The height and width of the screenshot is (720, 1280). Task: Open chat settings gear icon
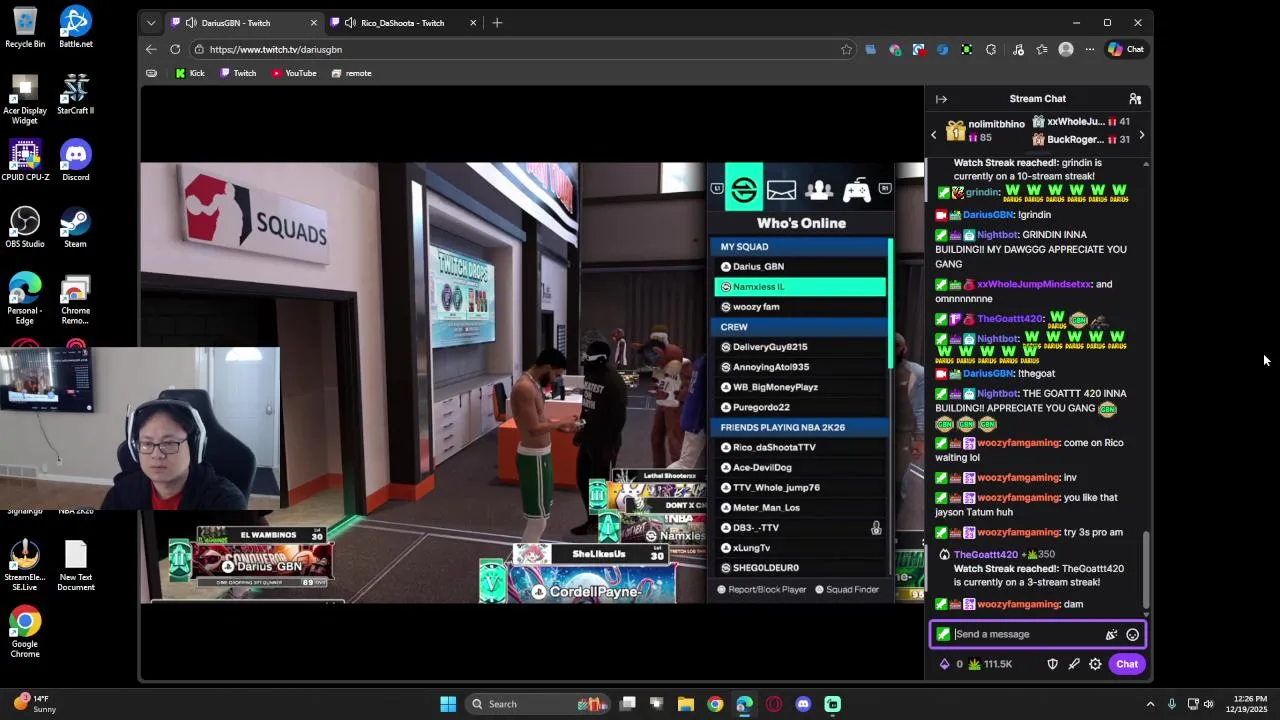pyautogui.click(x=1095, y=664)
